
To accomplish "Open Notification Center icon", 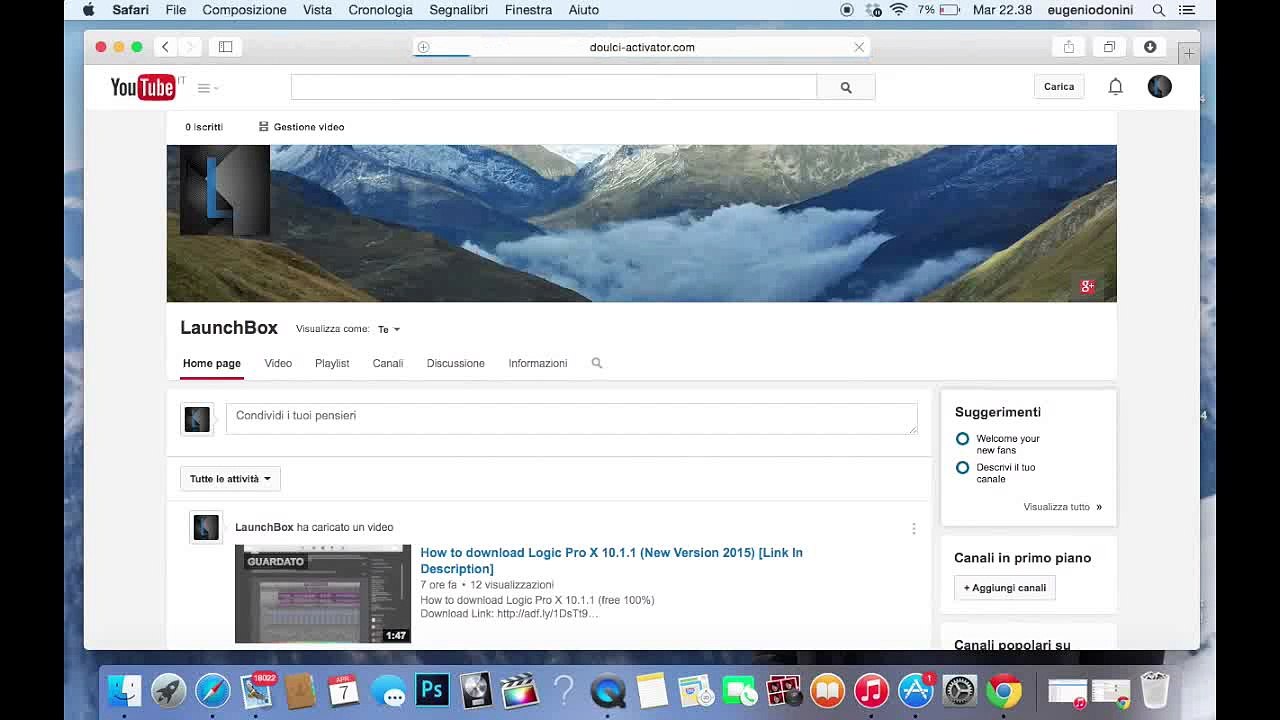I will 1187,10.
